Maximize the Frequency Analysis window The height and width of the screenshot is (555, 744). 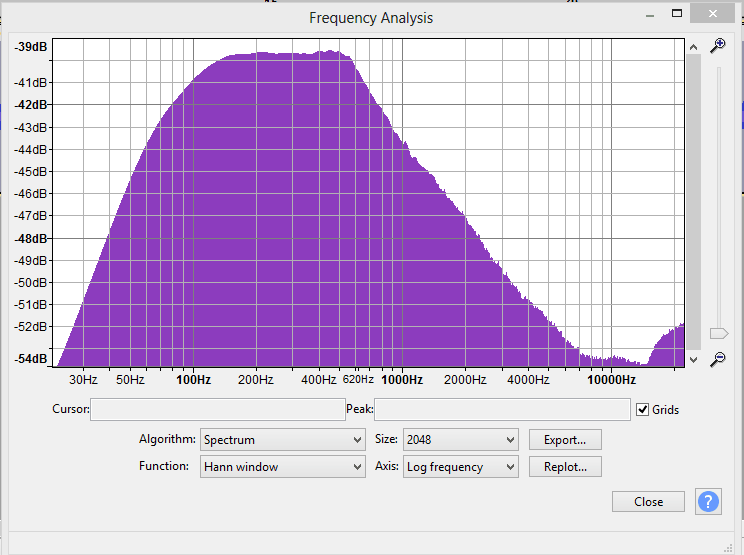point(677,13)
